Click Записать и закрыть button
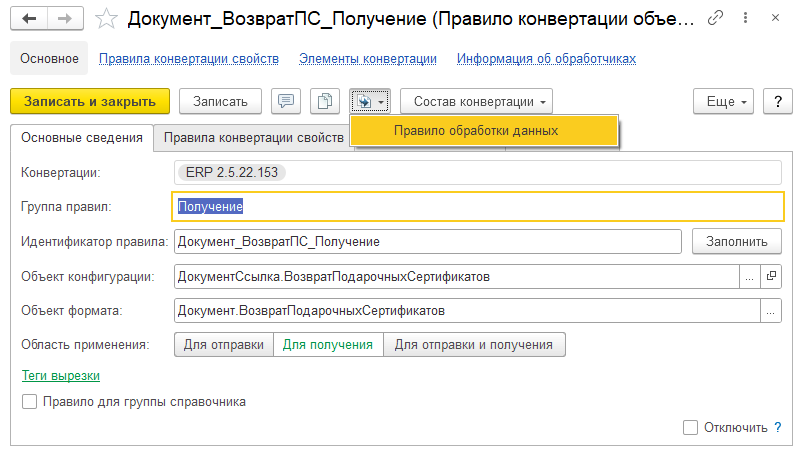 [90, 101]
